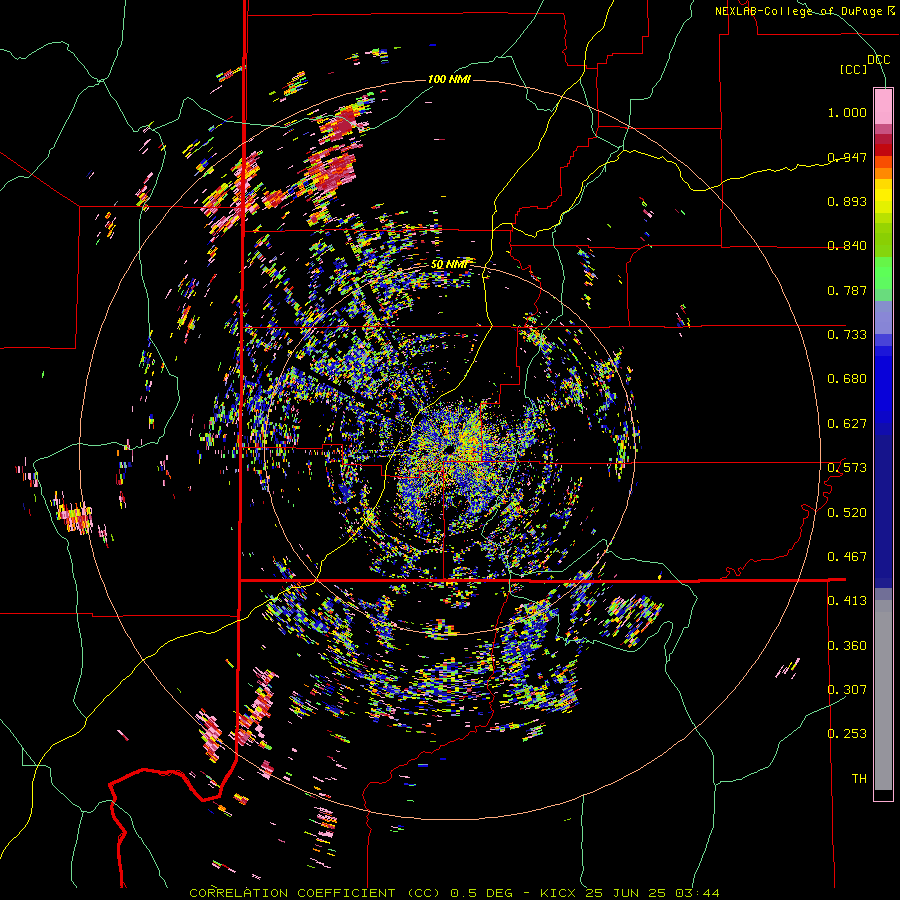
Task: Click the "1.000" scale value
Action: click(x=847, y=112)
